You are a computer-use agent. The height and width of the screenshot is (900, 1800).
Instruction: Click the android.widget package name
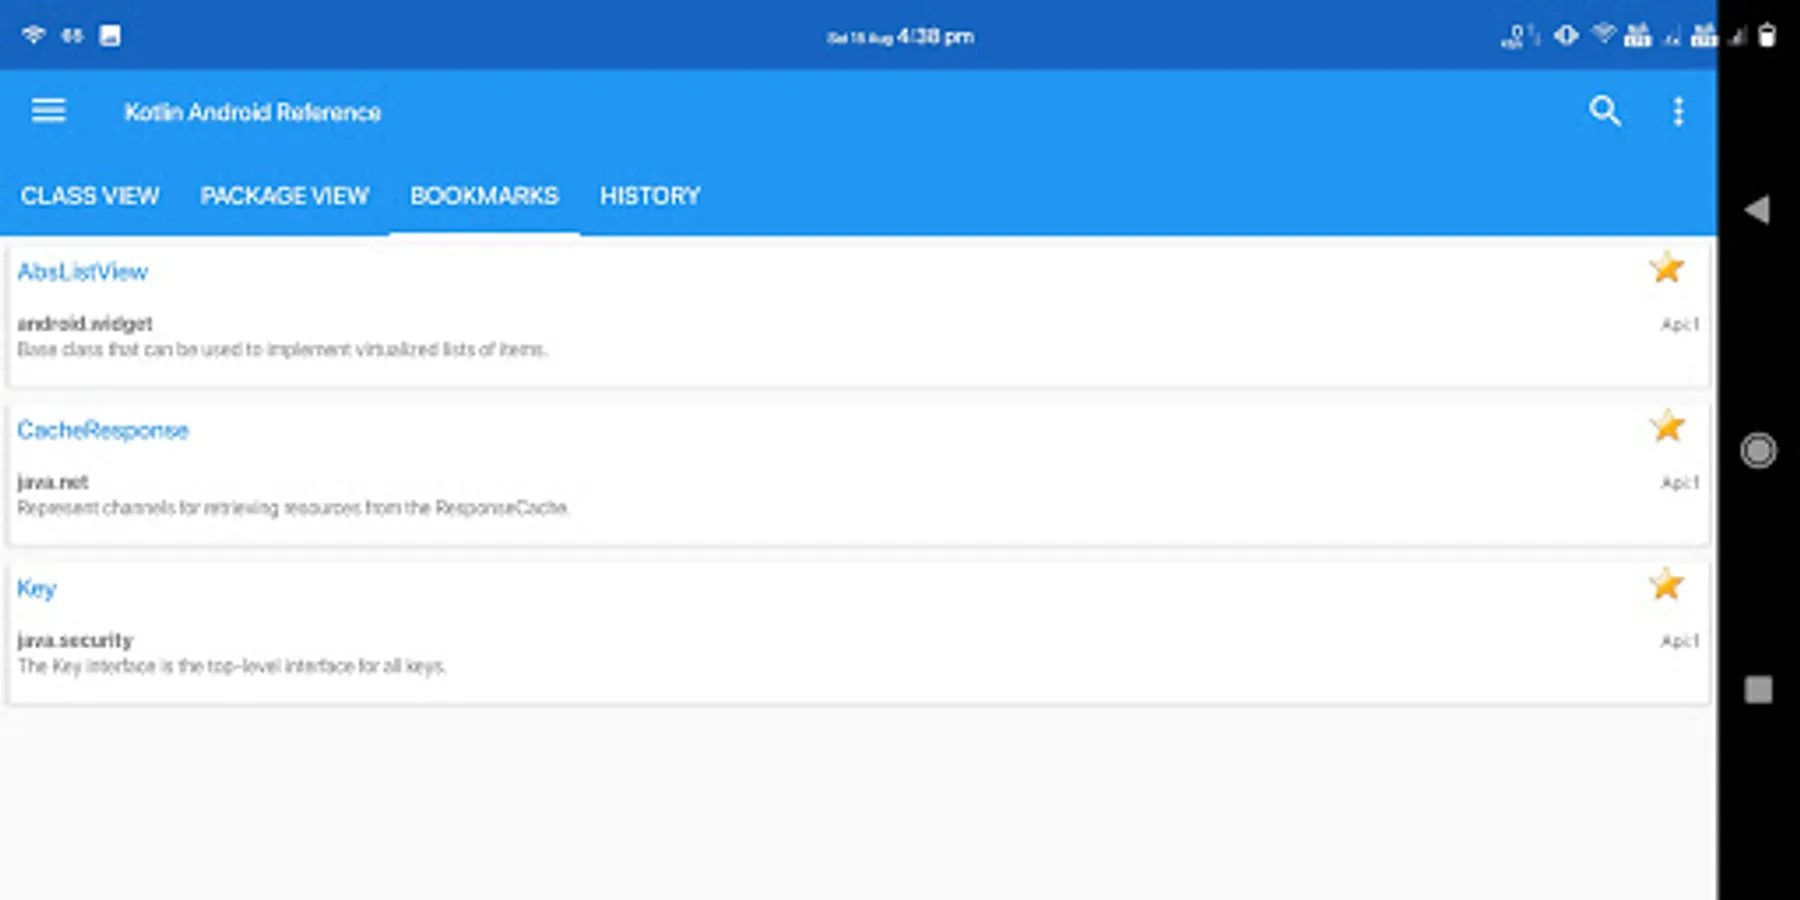click(x=85, y=324)
